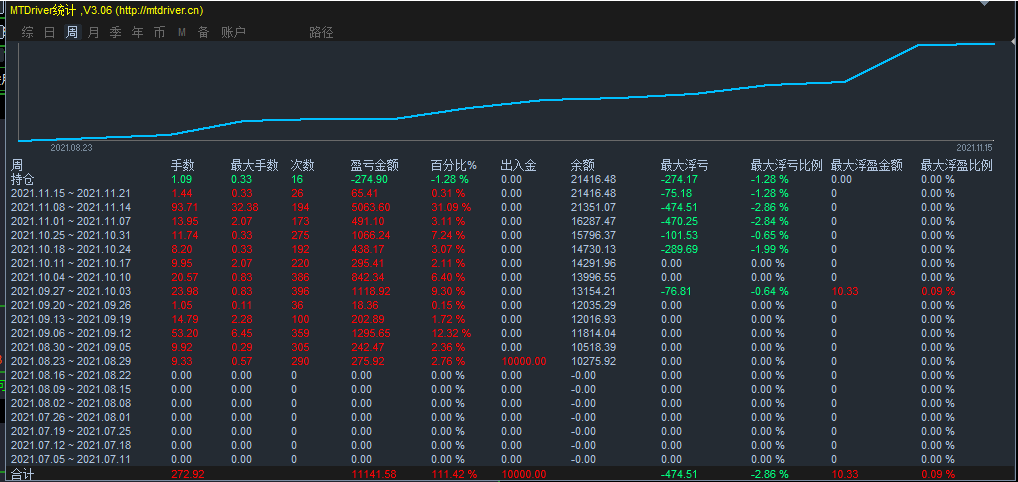1018x482 pixels.
Task: Click the balance value 13154.21
Action: click(x=593, y=291)
